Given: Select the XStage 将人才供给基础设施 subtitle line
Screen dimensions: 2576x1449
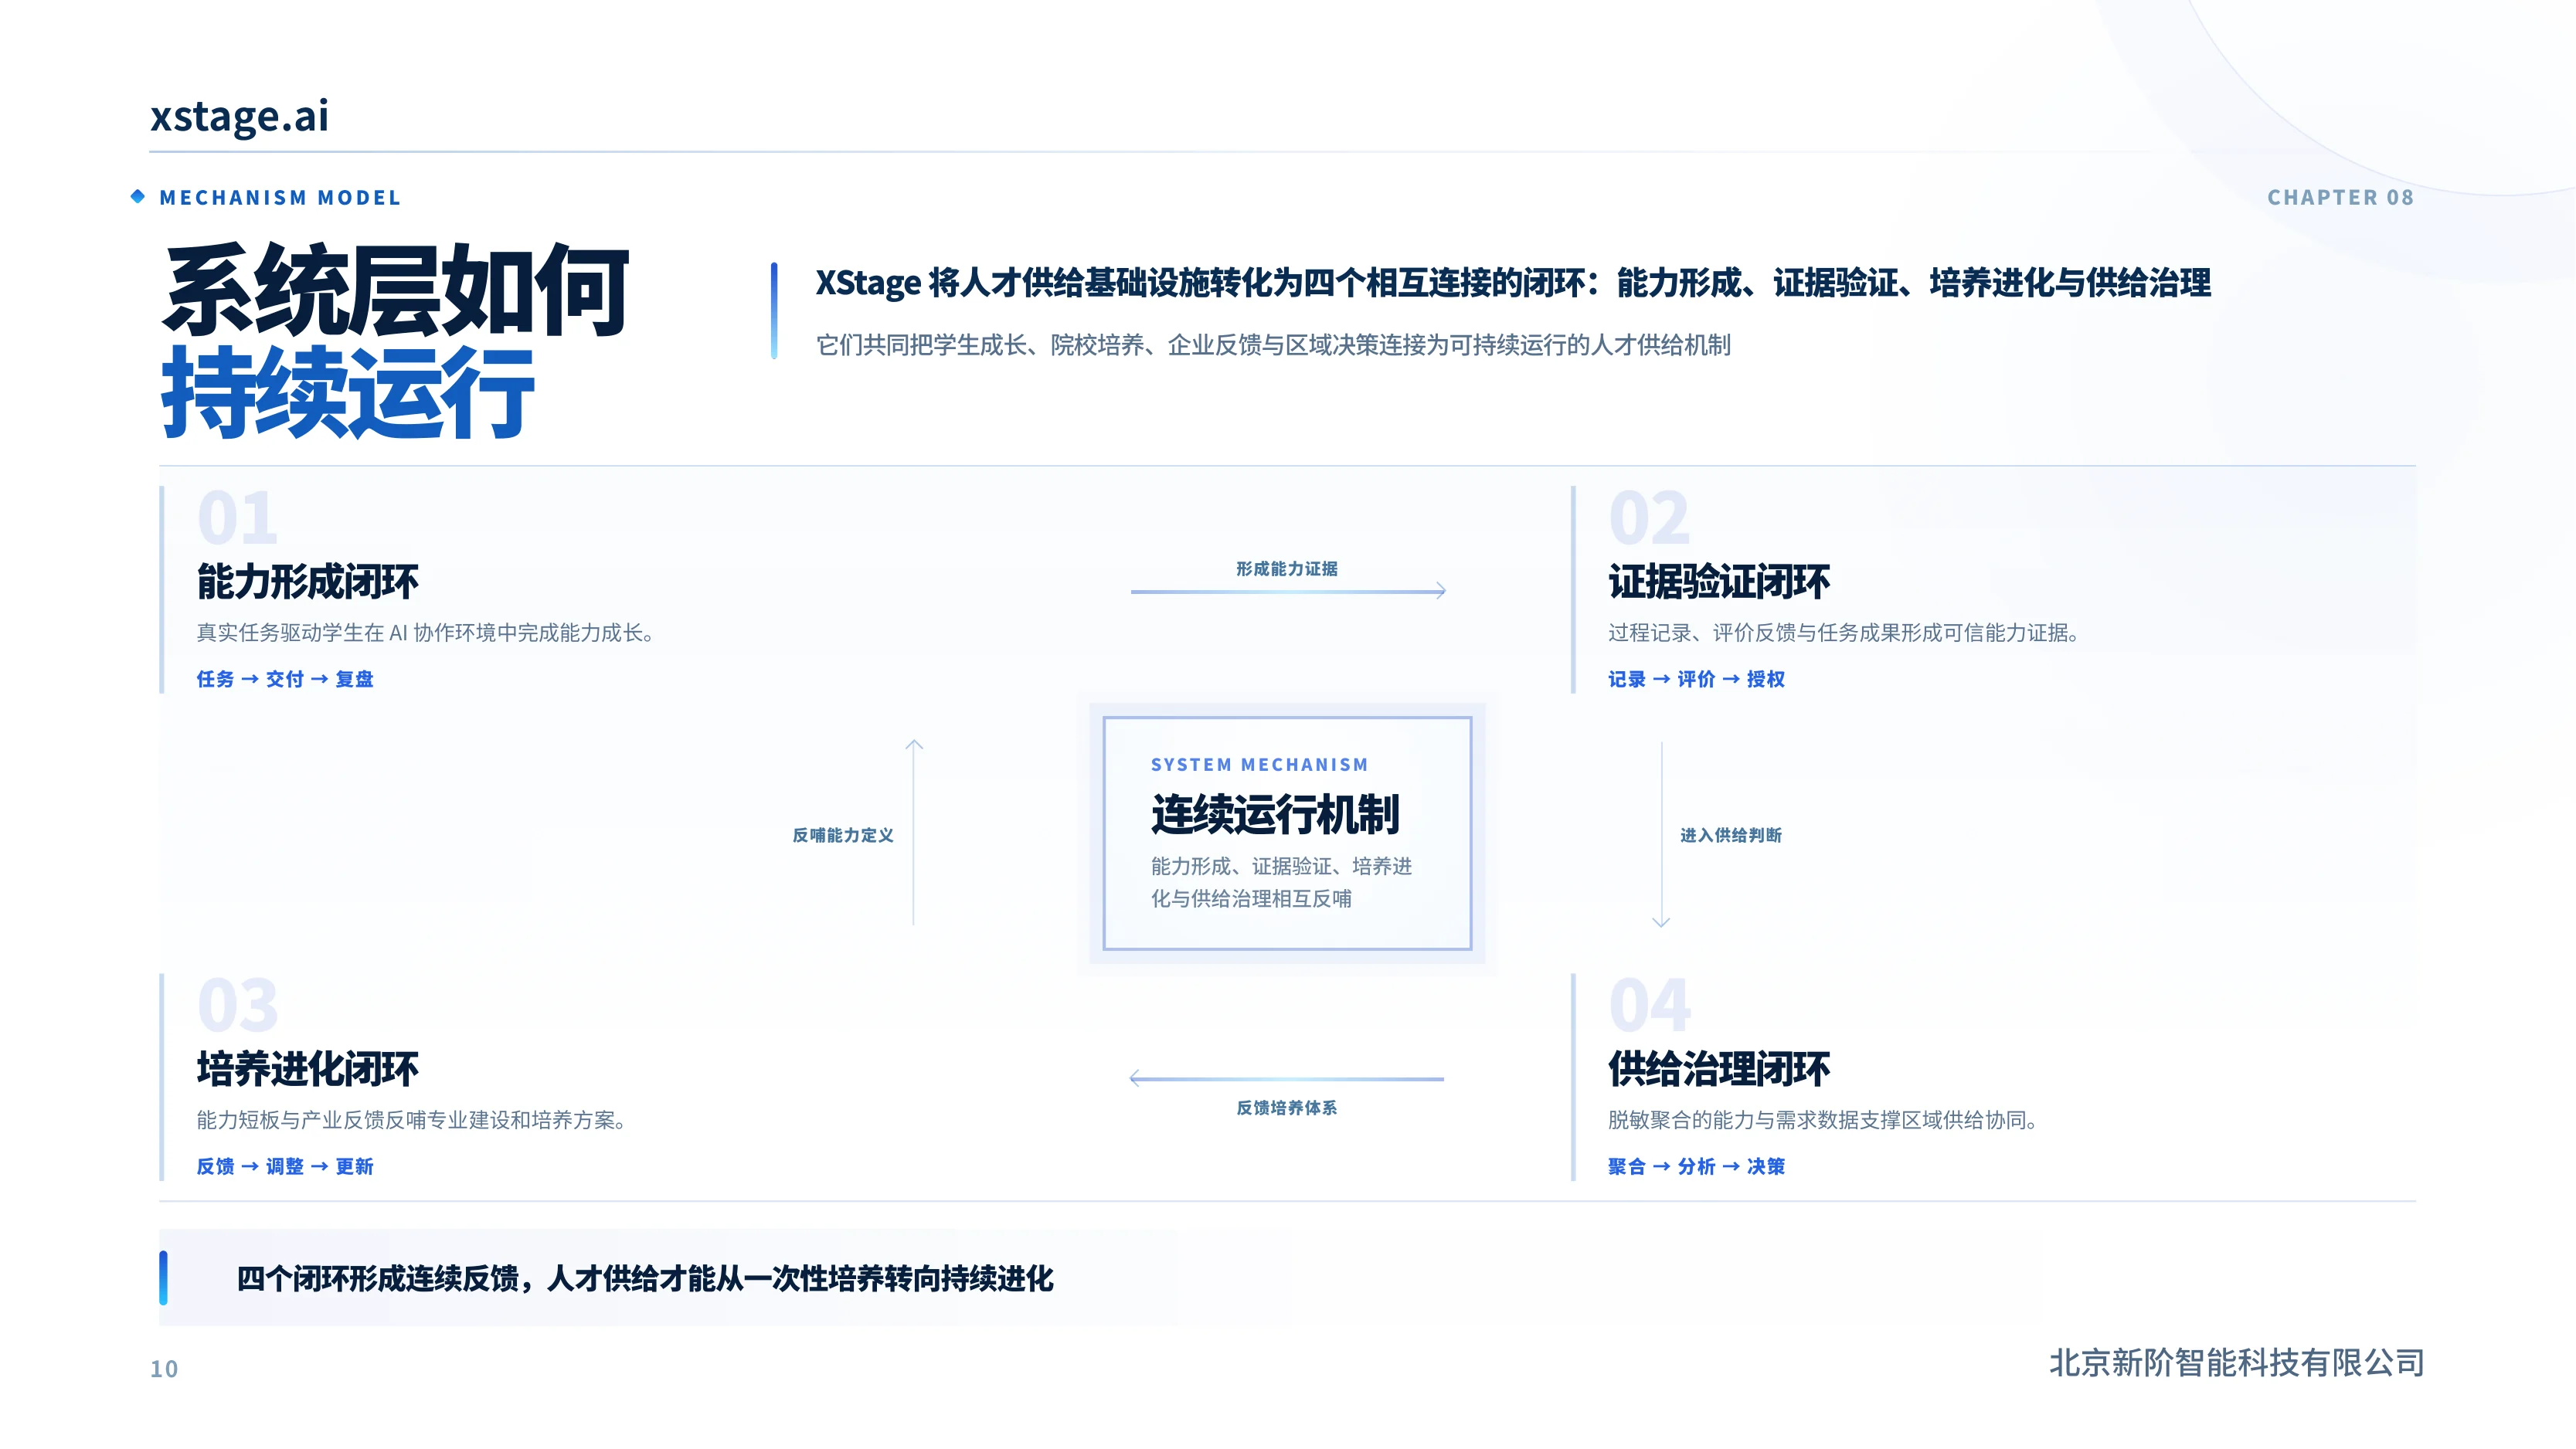Looking at the screenshot, I should click(x=1513, y=283).
